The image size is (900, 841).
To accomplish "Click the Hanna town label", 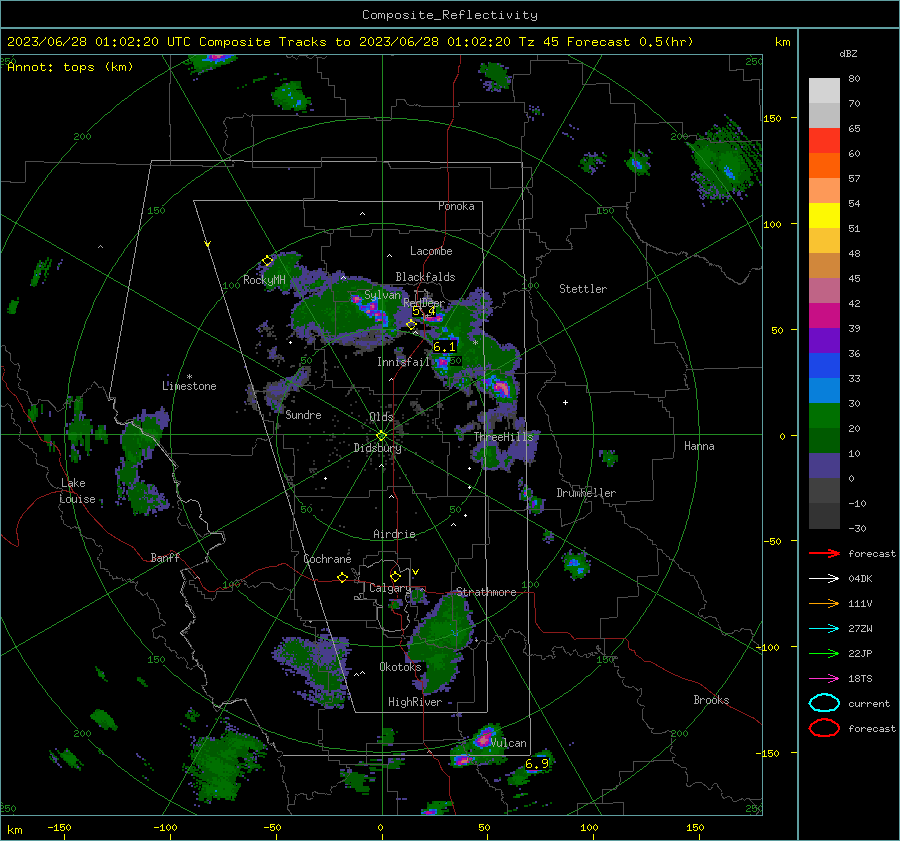I will (699, 446).
